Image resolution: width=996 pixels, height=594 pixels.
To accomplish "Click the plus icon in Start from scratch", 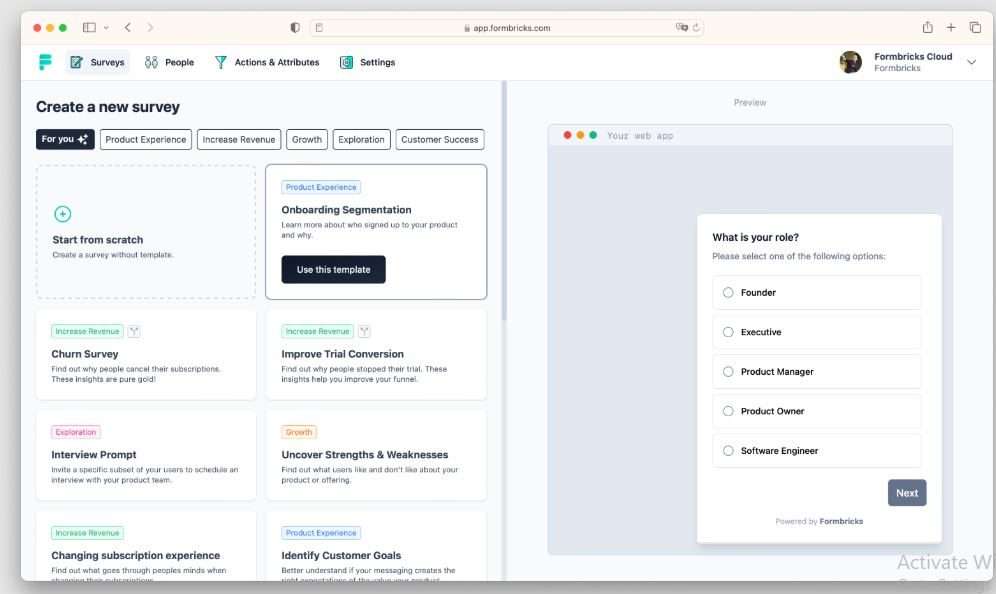I will click(x=62, y=214).
